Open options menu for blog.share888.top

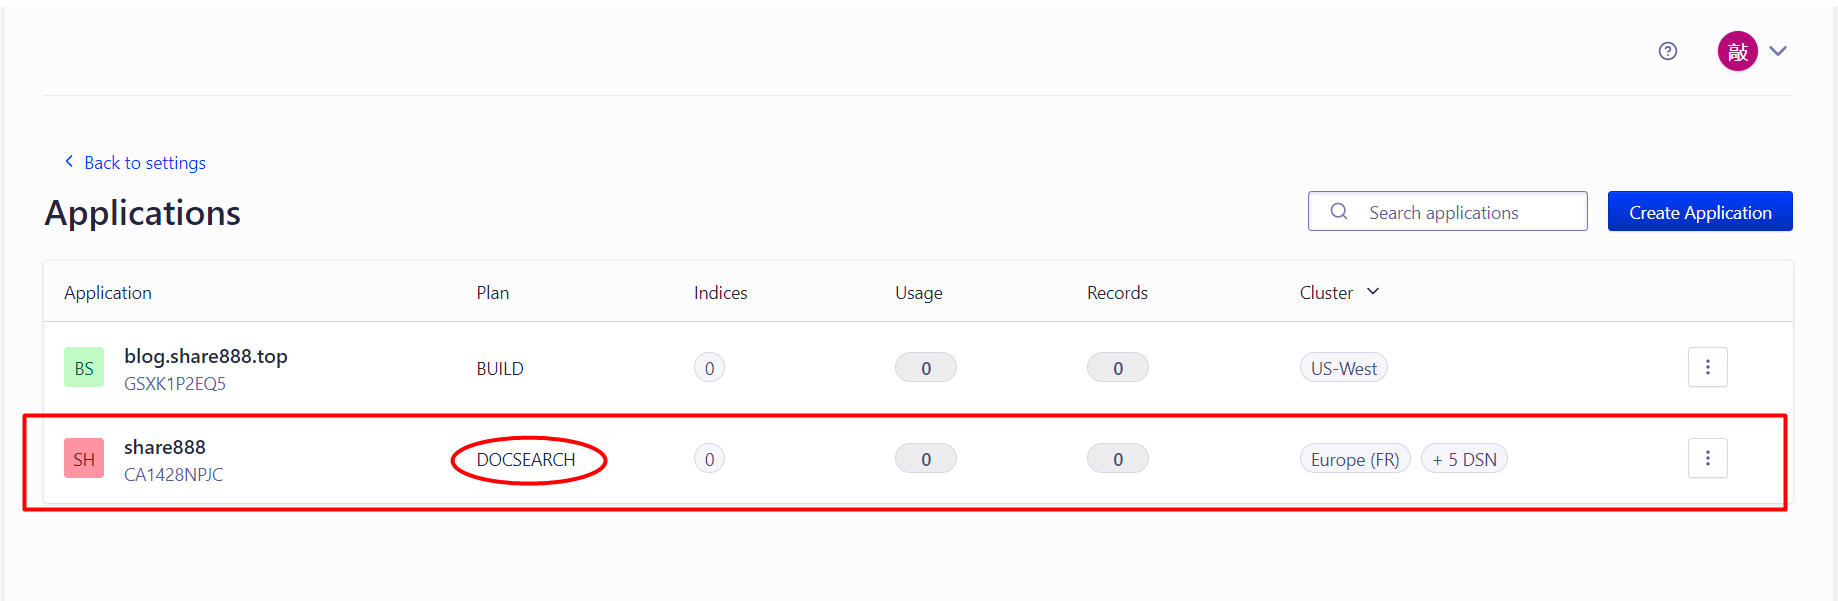pos(1707,367)
